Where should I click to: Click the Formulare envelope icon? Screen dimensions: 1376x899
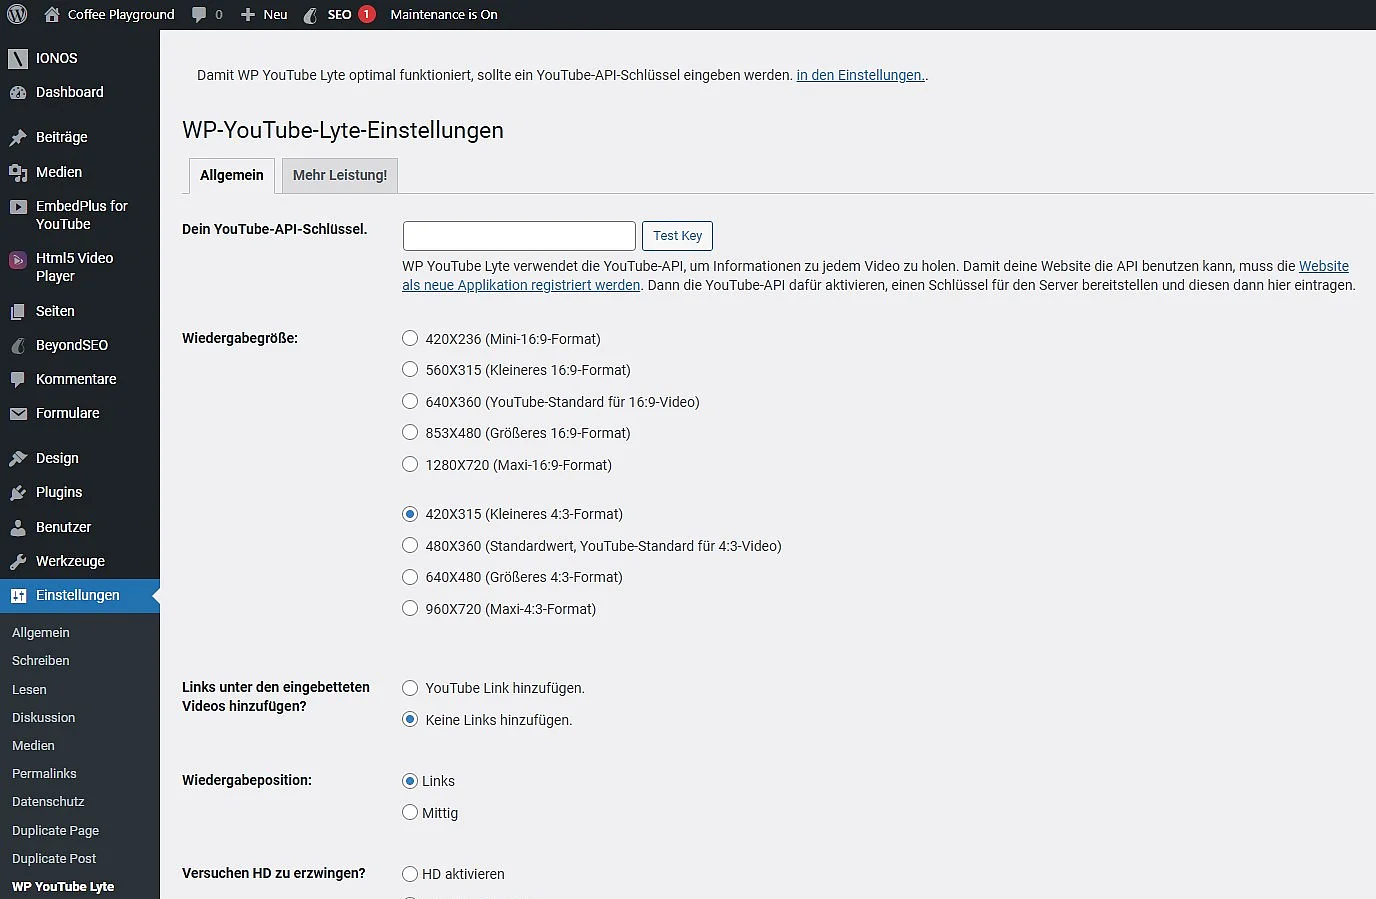coord(18,413)
